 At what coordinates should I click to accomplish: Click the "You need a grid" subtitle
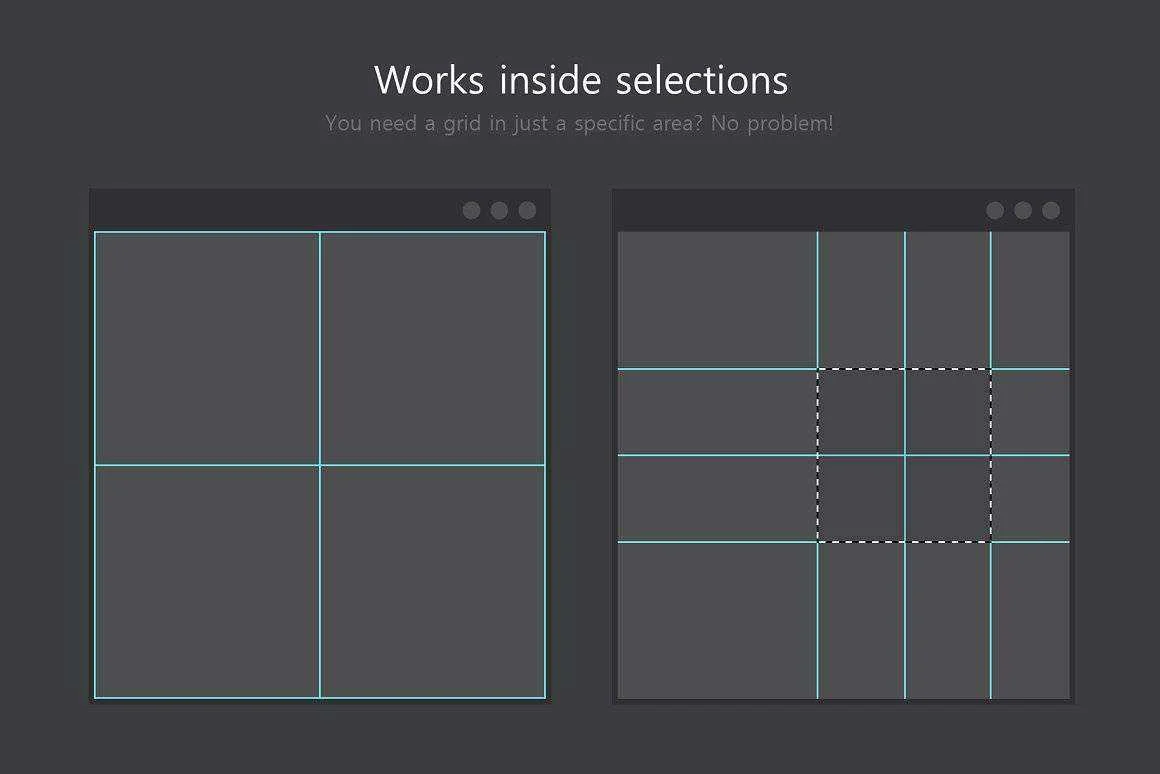click(x=579, y=124)
